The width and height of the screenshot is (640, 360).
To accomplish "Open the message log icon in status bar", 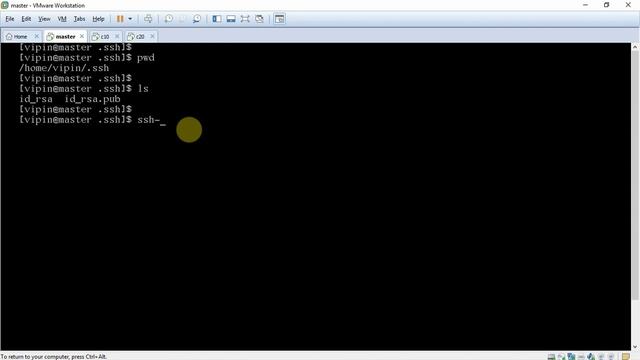I will (626, 357).
